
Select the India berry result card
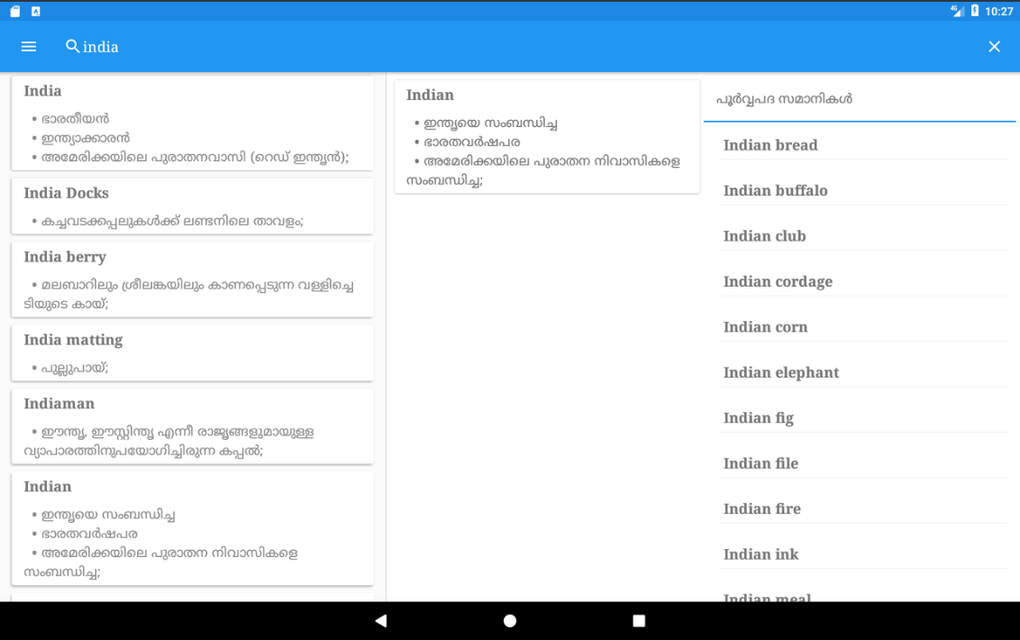tap(193, 280)
